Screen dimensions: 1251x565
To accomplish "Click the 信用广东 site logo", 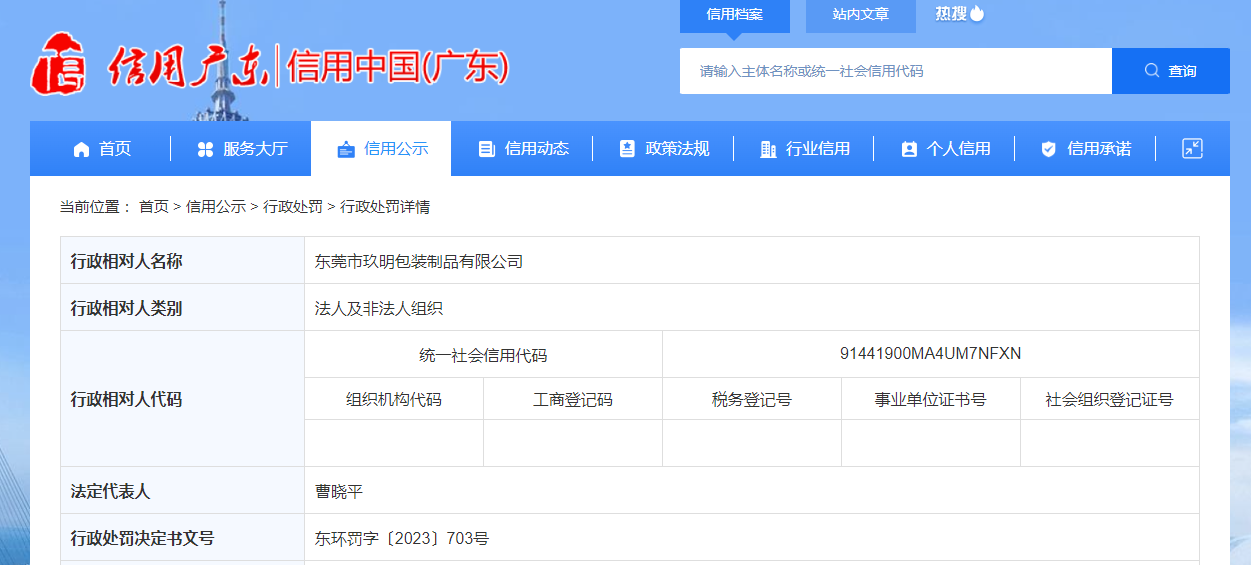I will tap(150, 68).
